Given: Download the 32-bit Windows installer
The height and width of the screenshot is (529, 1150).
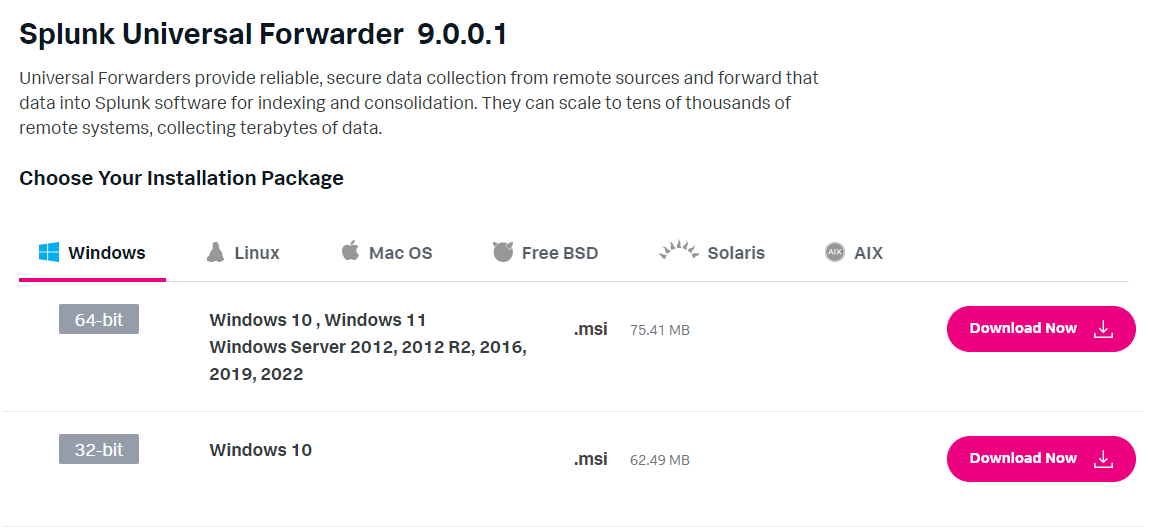Looking at the screenshot, I should [1041, 459].
